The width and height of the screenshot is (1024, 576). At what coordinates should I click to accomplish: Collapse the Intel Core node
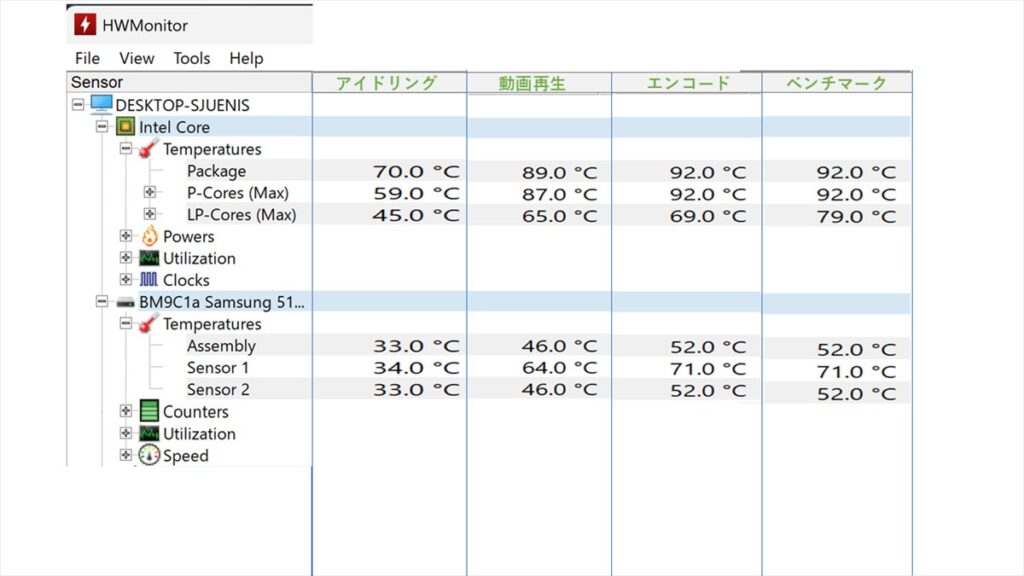[102, 126]
